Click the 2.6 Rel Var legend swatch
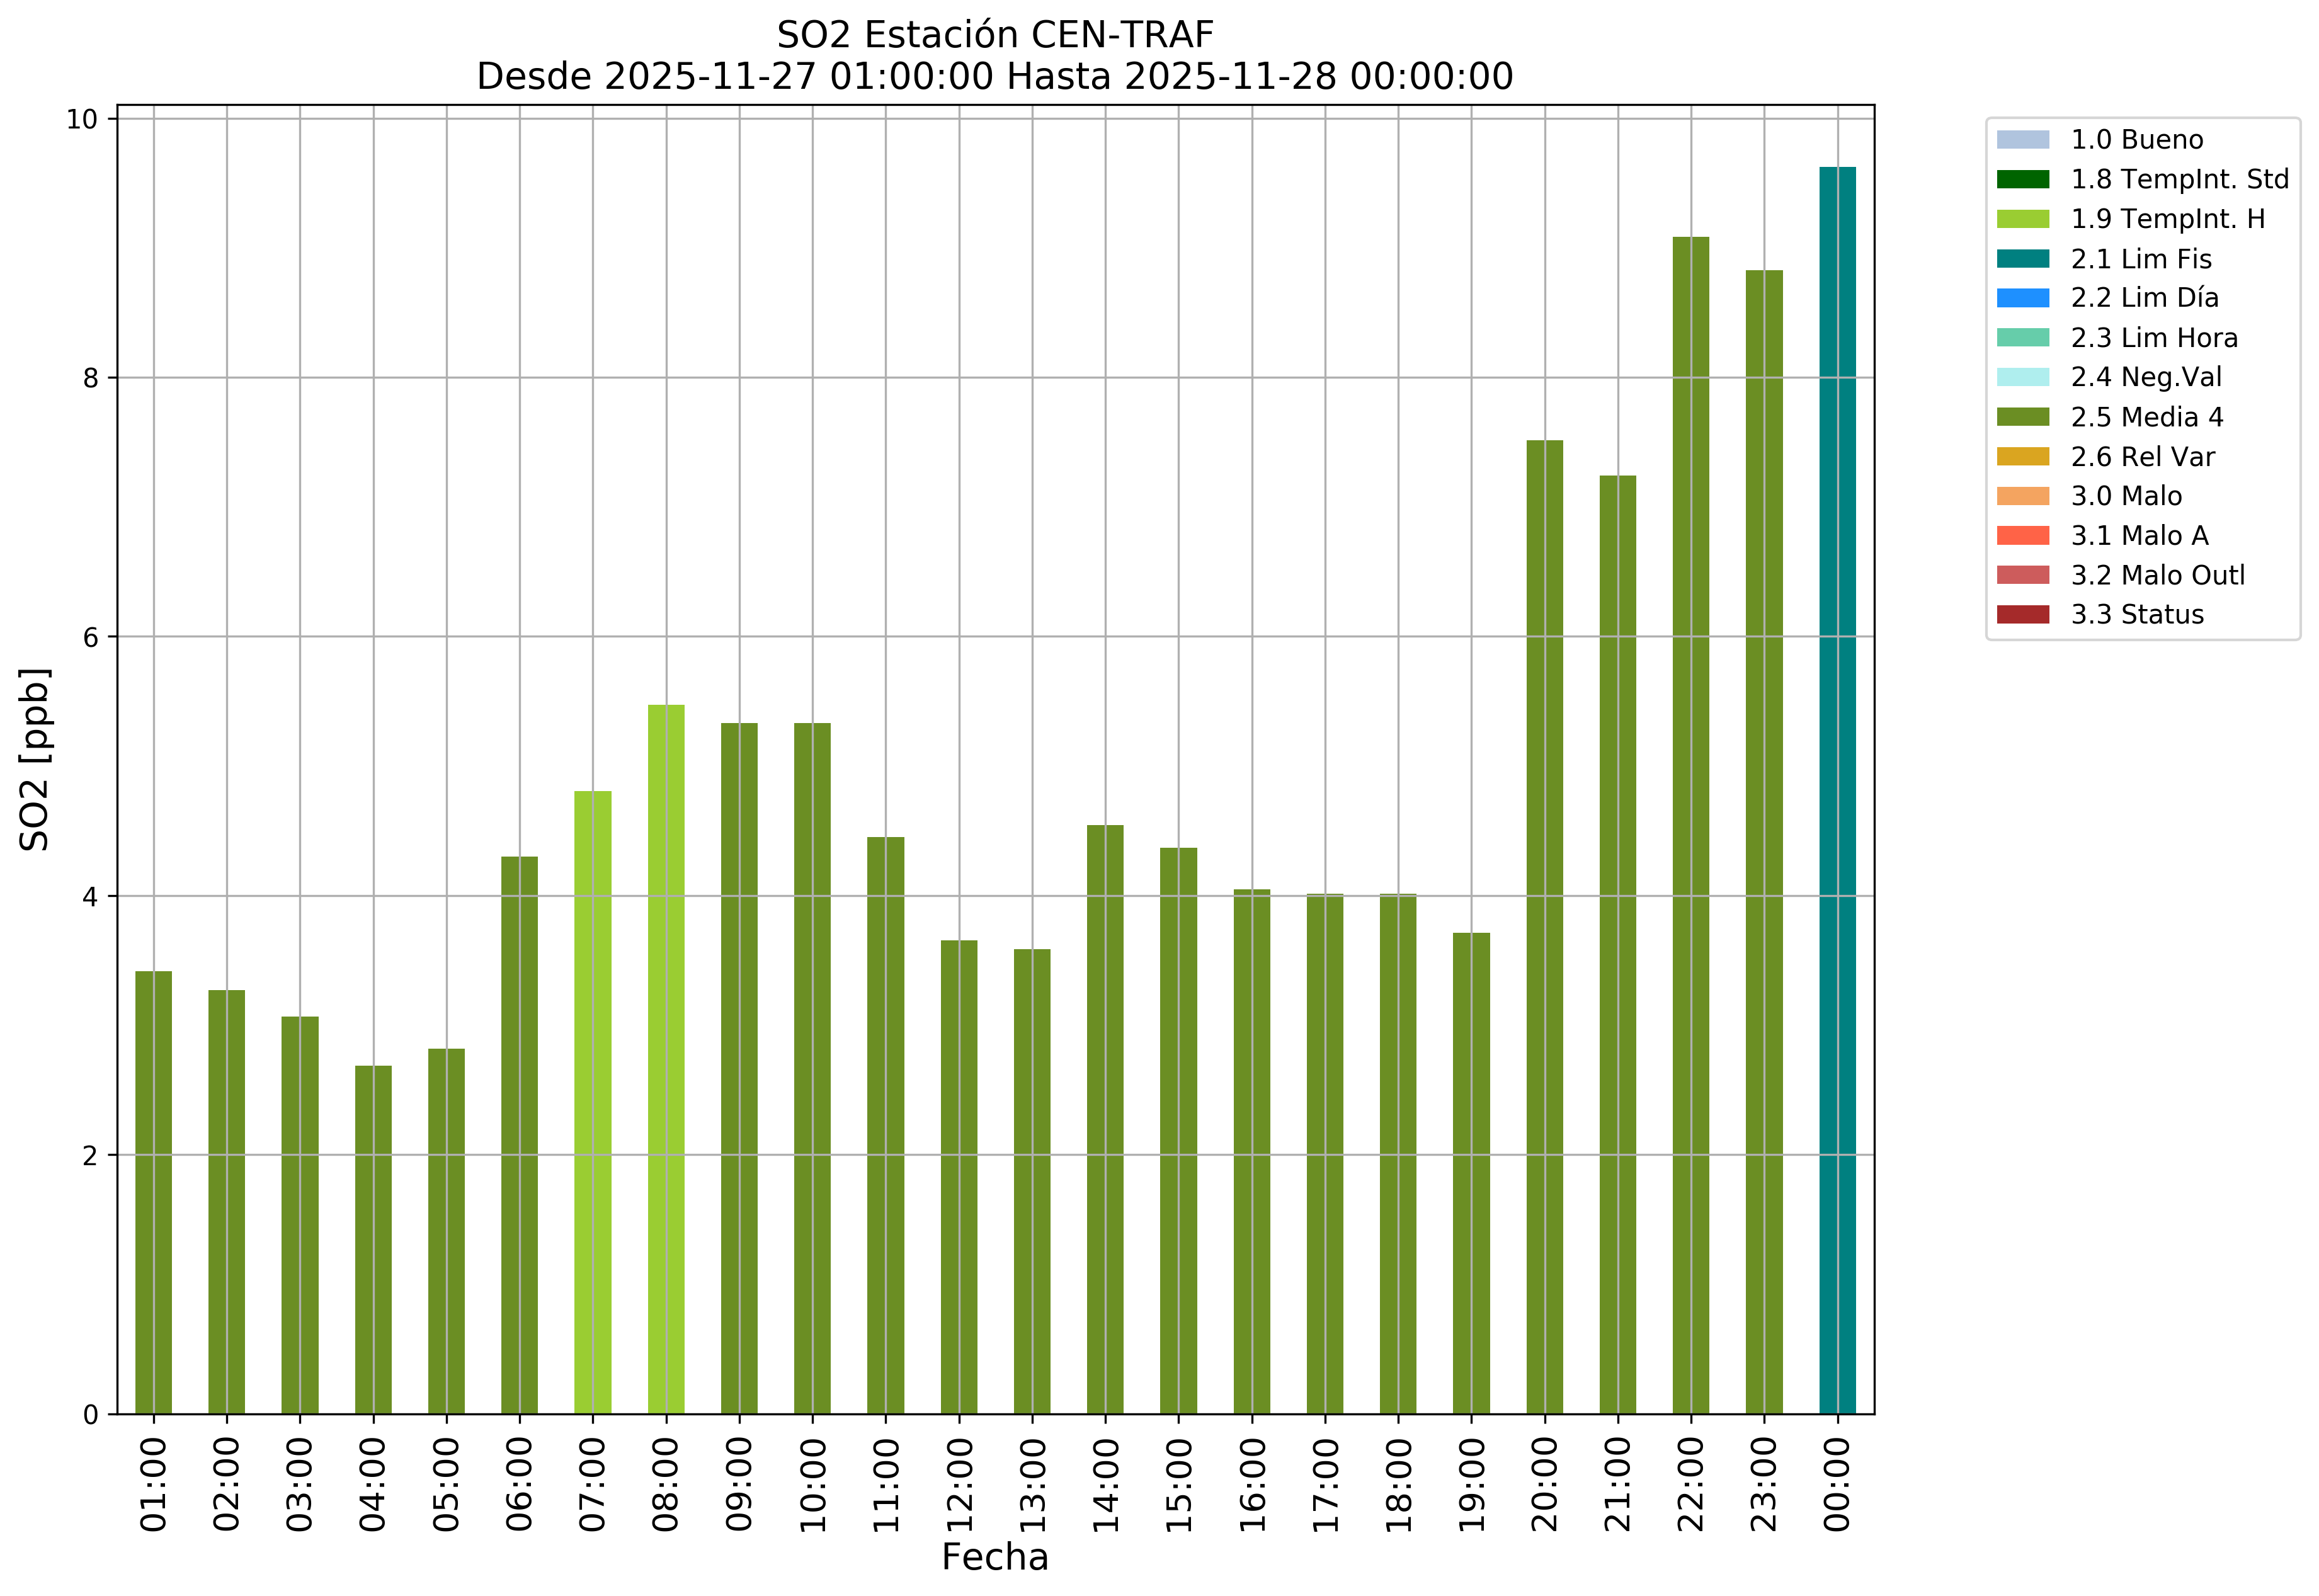Image resolution: width=2319 pixels, height=1596 pixels. [2022, 457]
